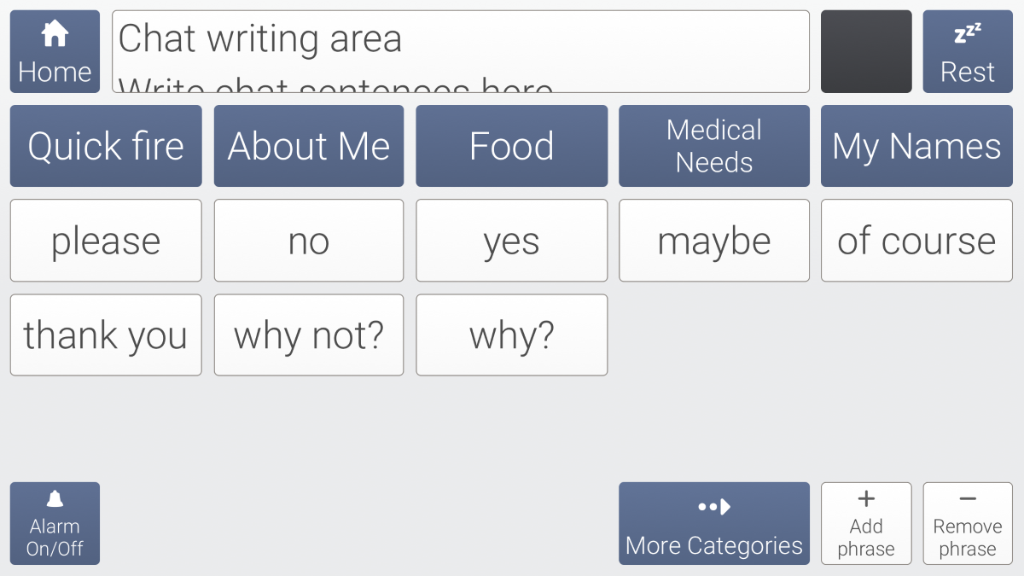Say the phrase "please"

point(106,241)
